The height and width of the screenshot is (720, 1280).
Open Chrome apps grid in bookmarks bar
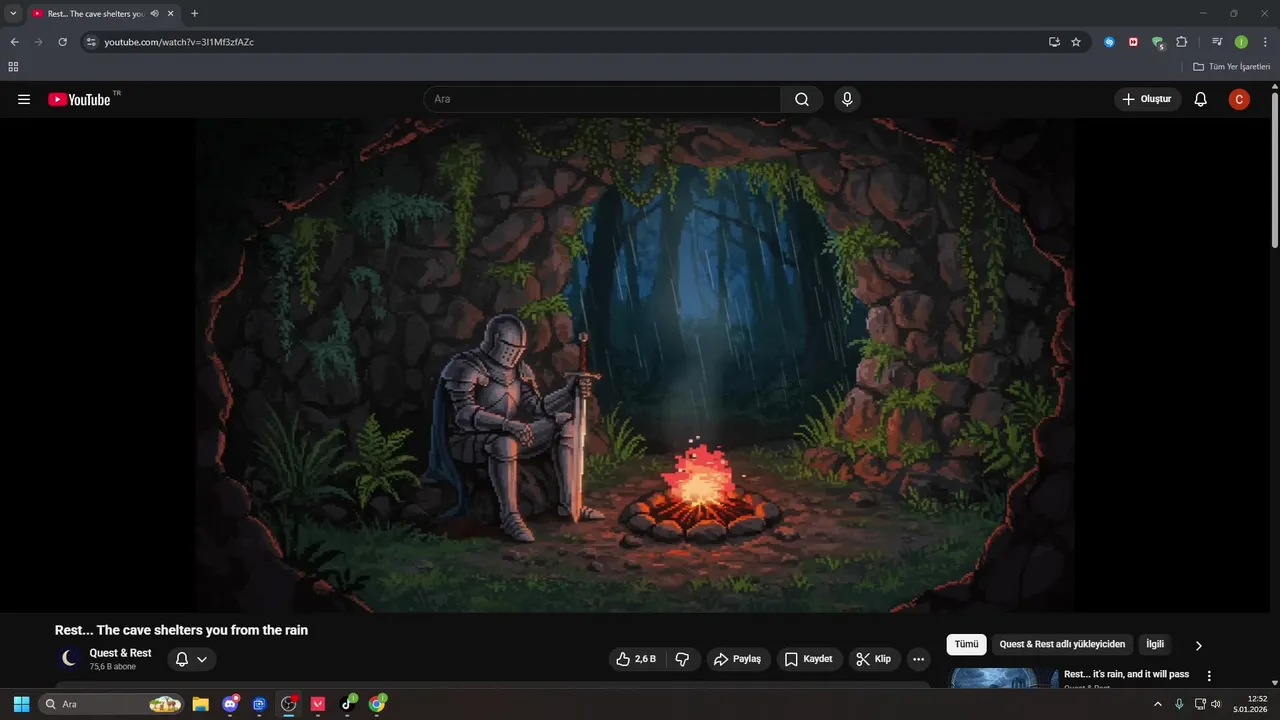click(13, 67)
